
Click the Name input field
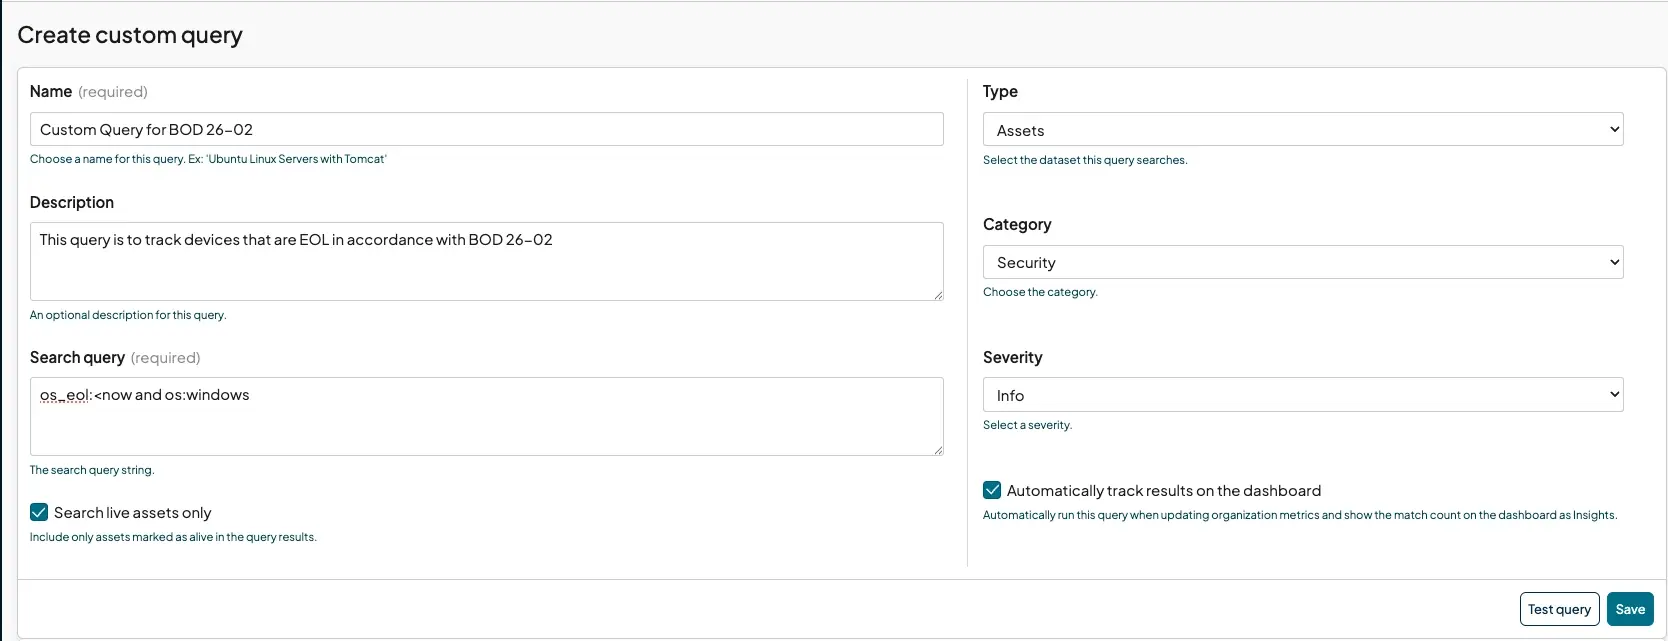click(x=486, y=129)
